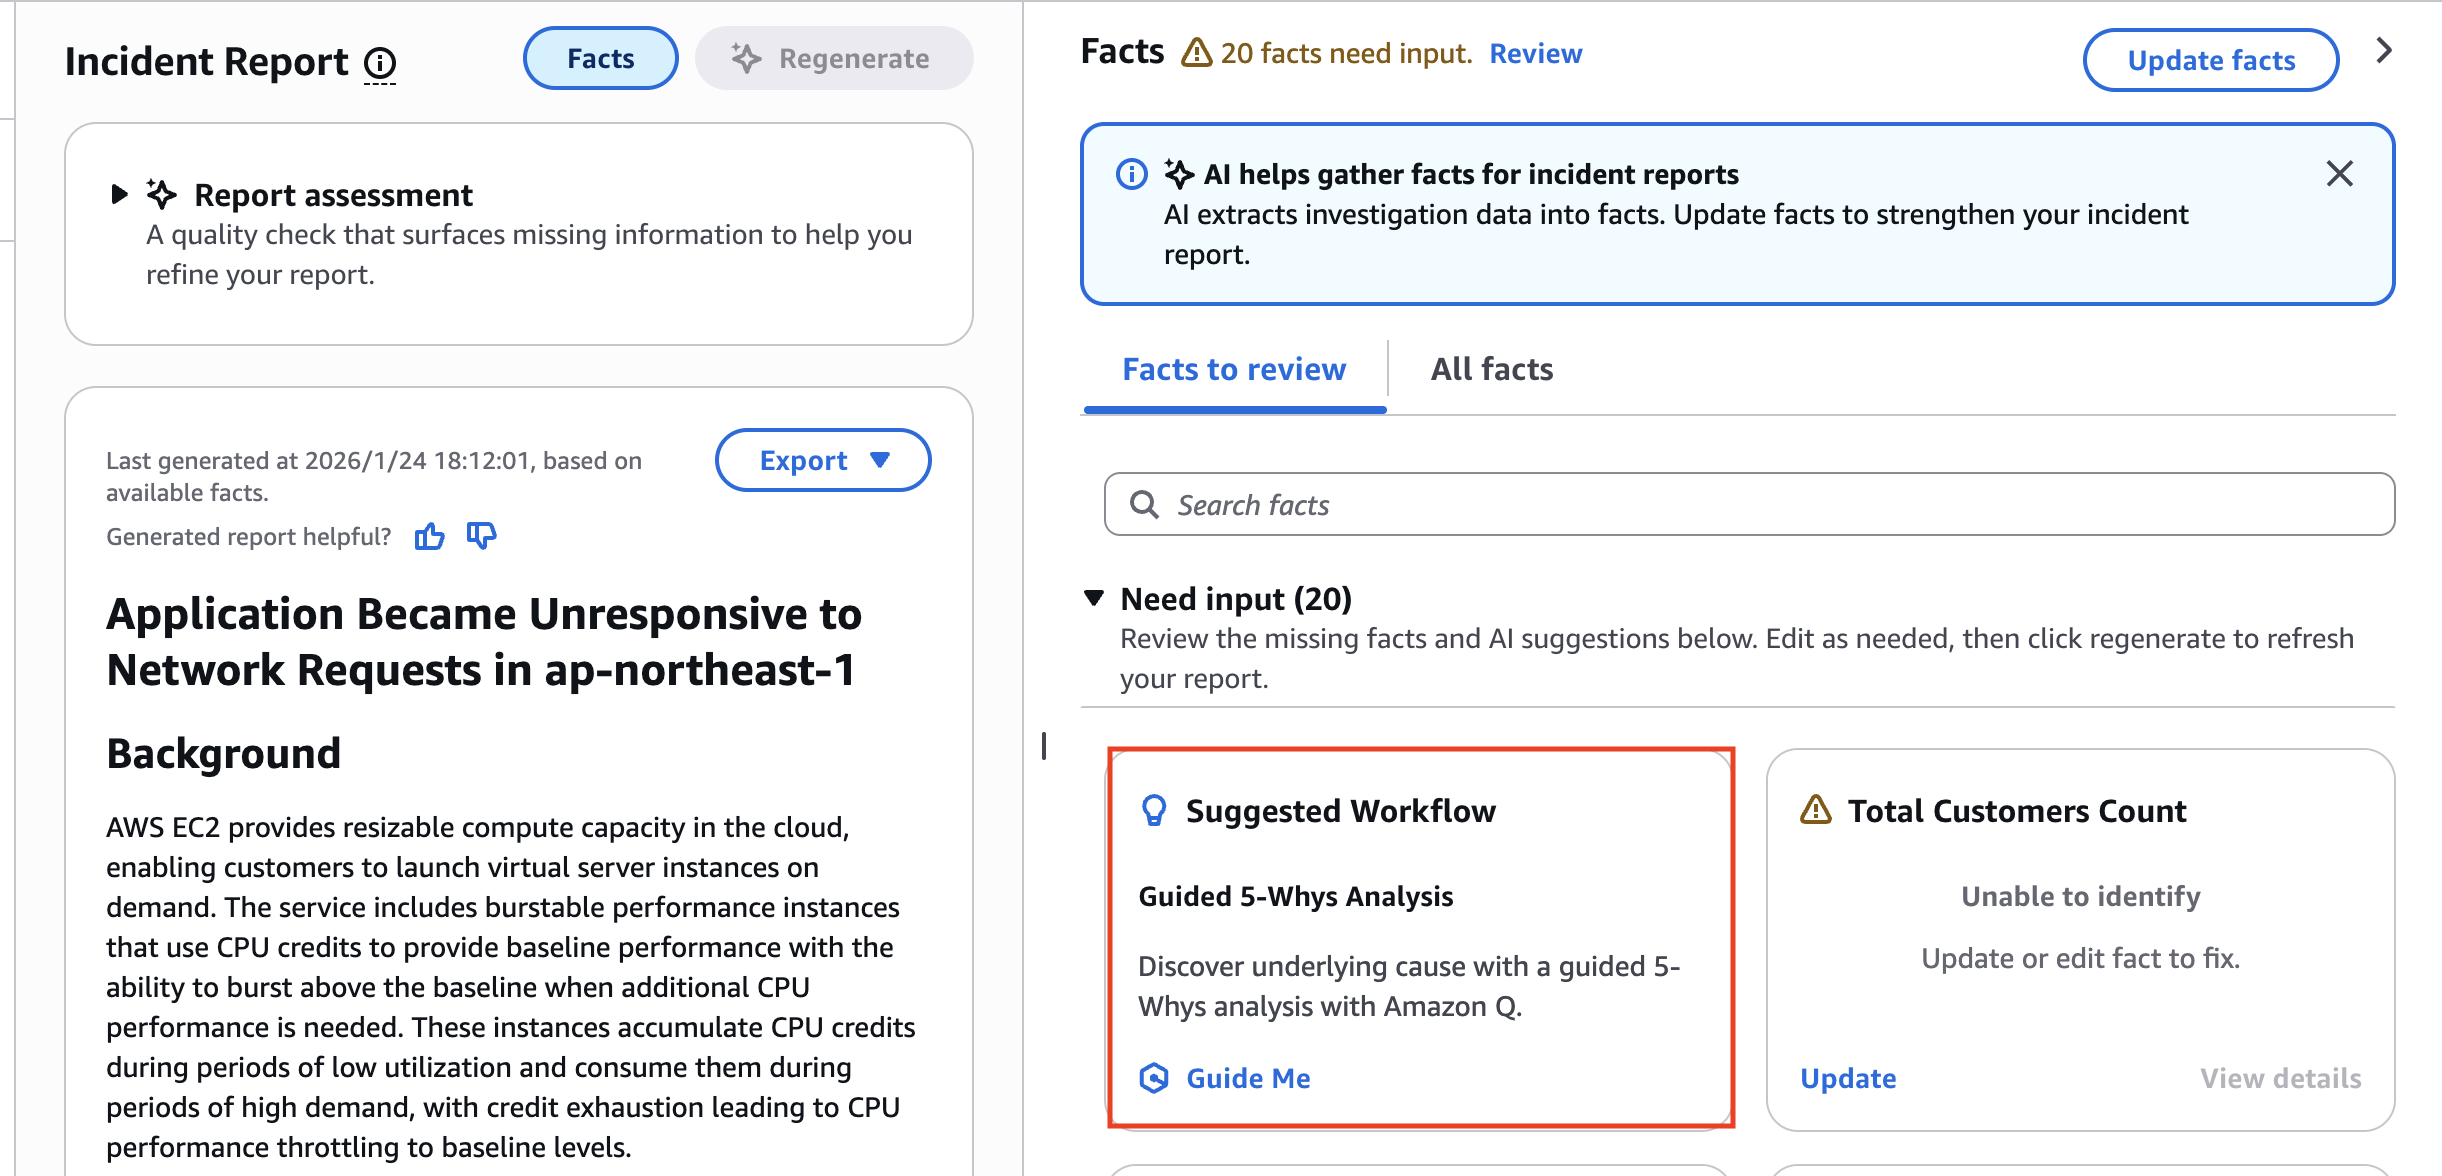2442x1176 pixels.
Task: Click warning icon on Total Customers Count card
Action: [1815, 810]
